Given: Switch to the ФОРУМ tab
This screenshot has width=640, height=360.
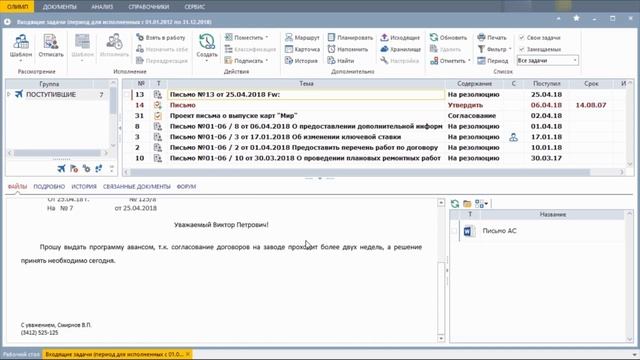Looking at the screenshot, I should 186,187.
